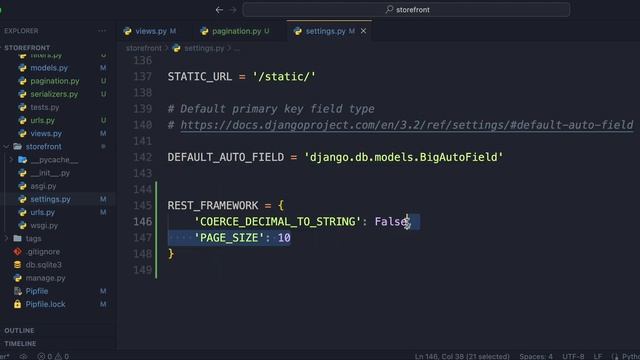The height and width of the screenshot is (360, 640).
Task: Click line number 146 in gutter
Action: (x=142, y=222)
